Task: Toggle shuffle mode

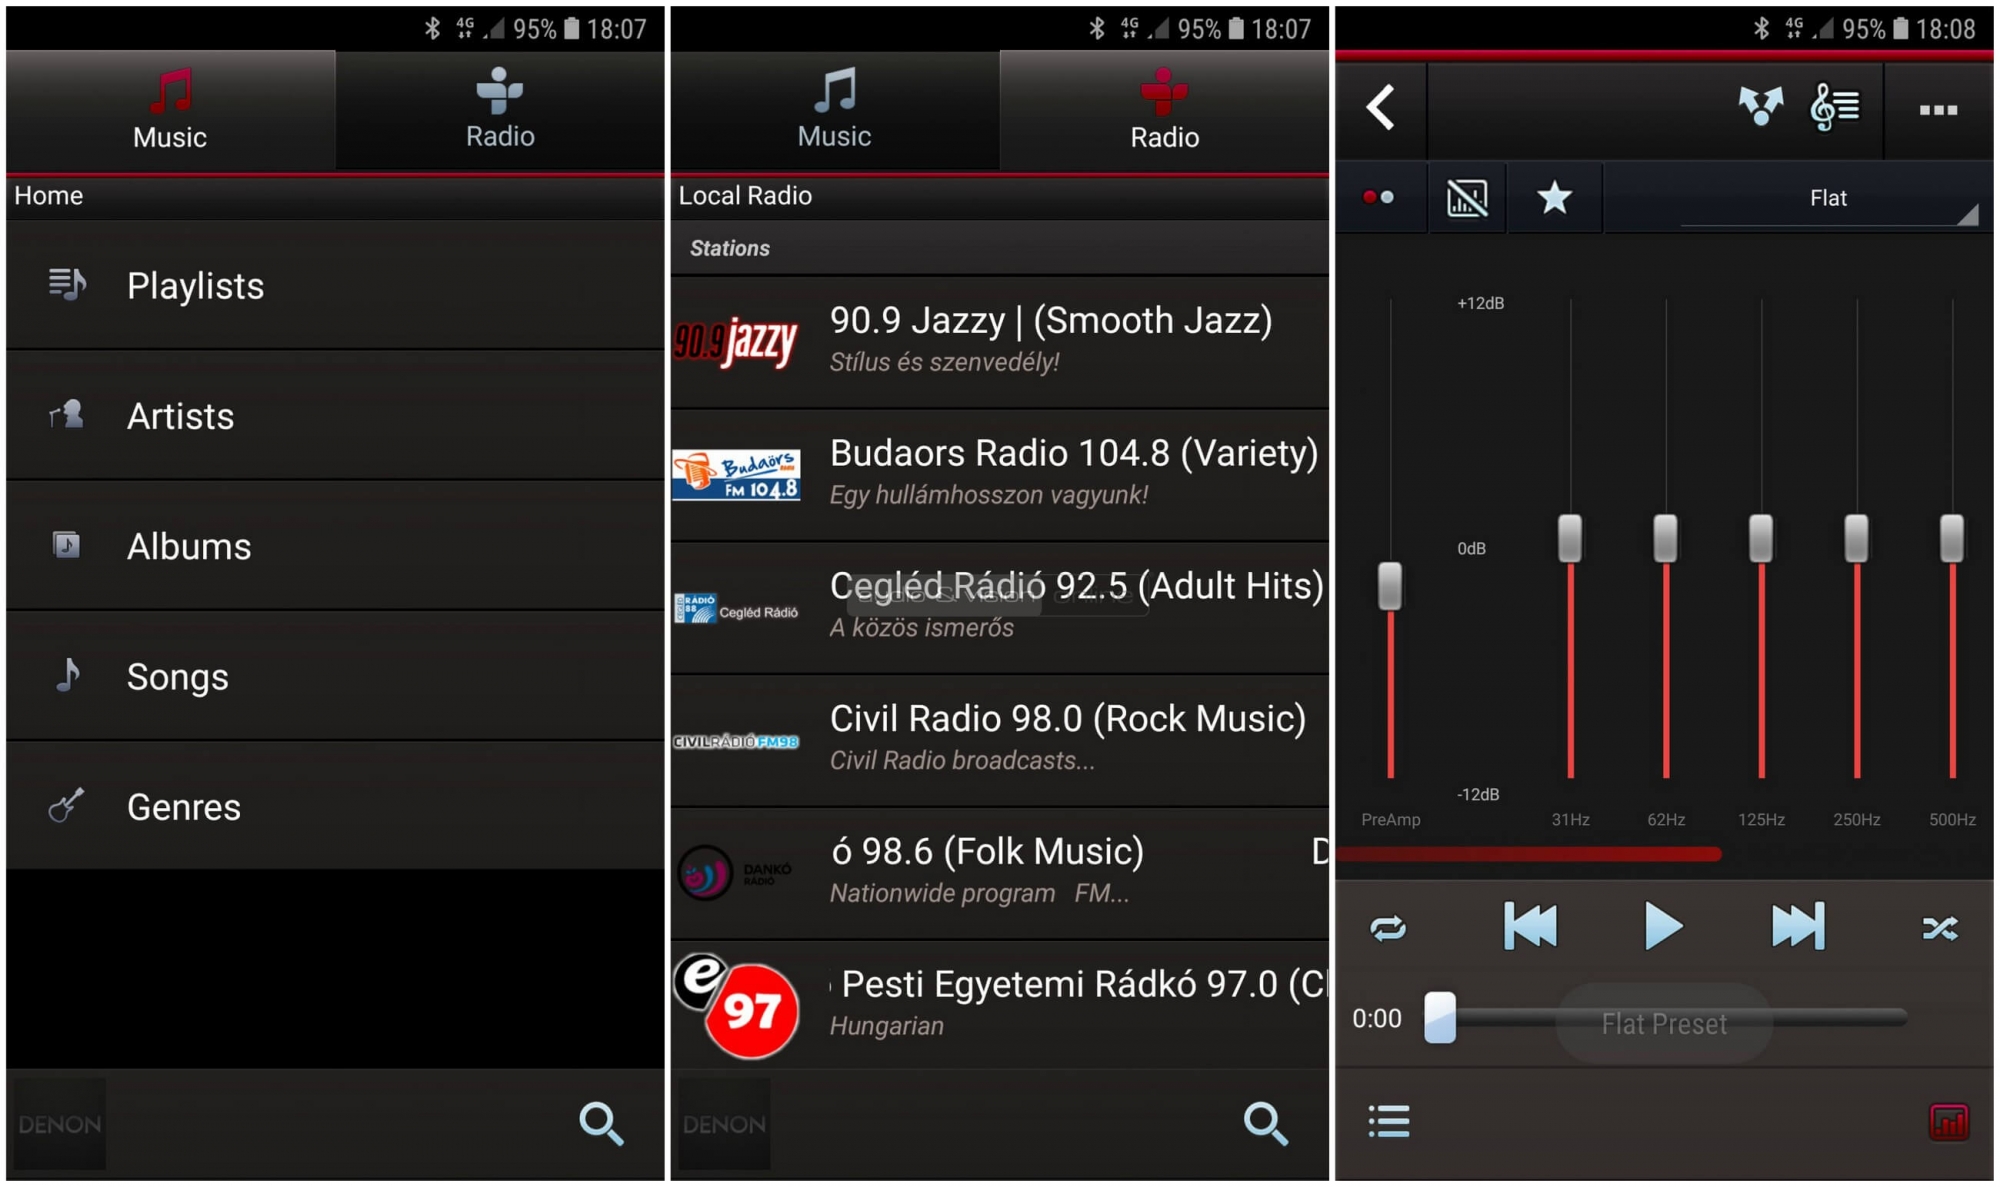Action: [1940, 929]
